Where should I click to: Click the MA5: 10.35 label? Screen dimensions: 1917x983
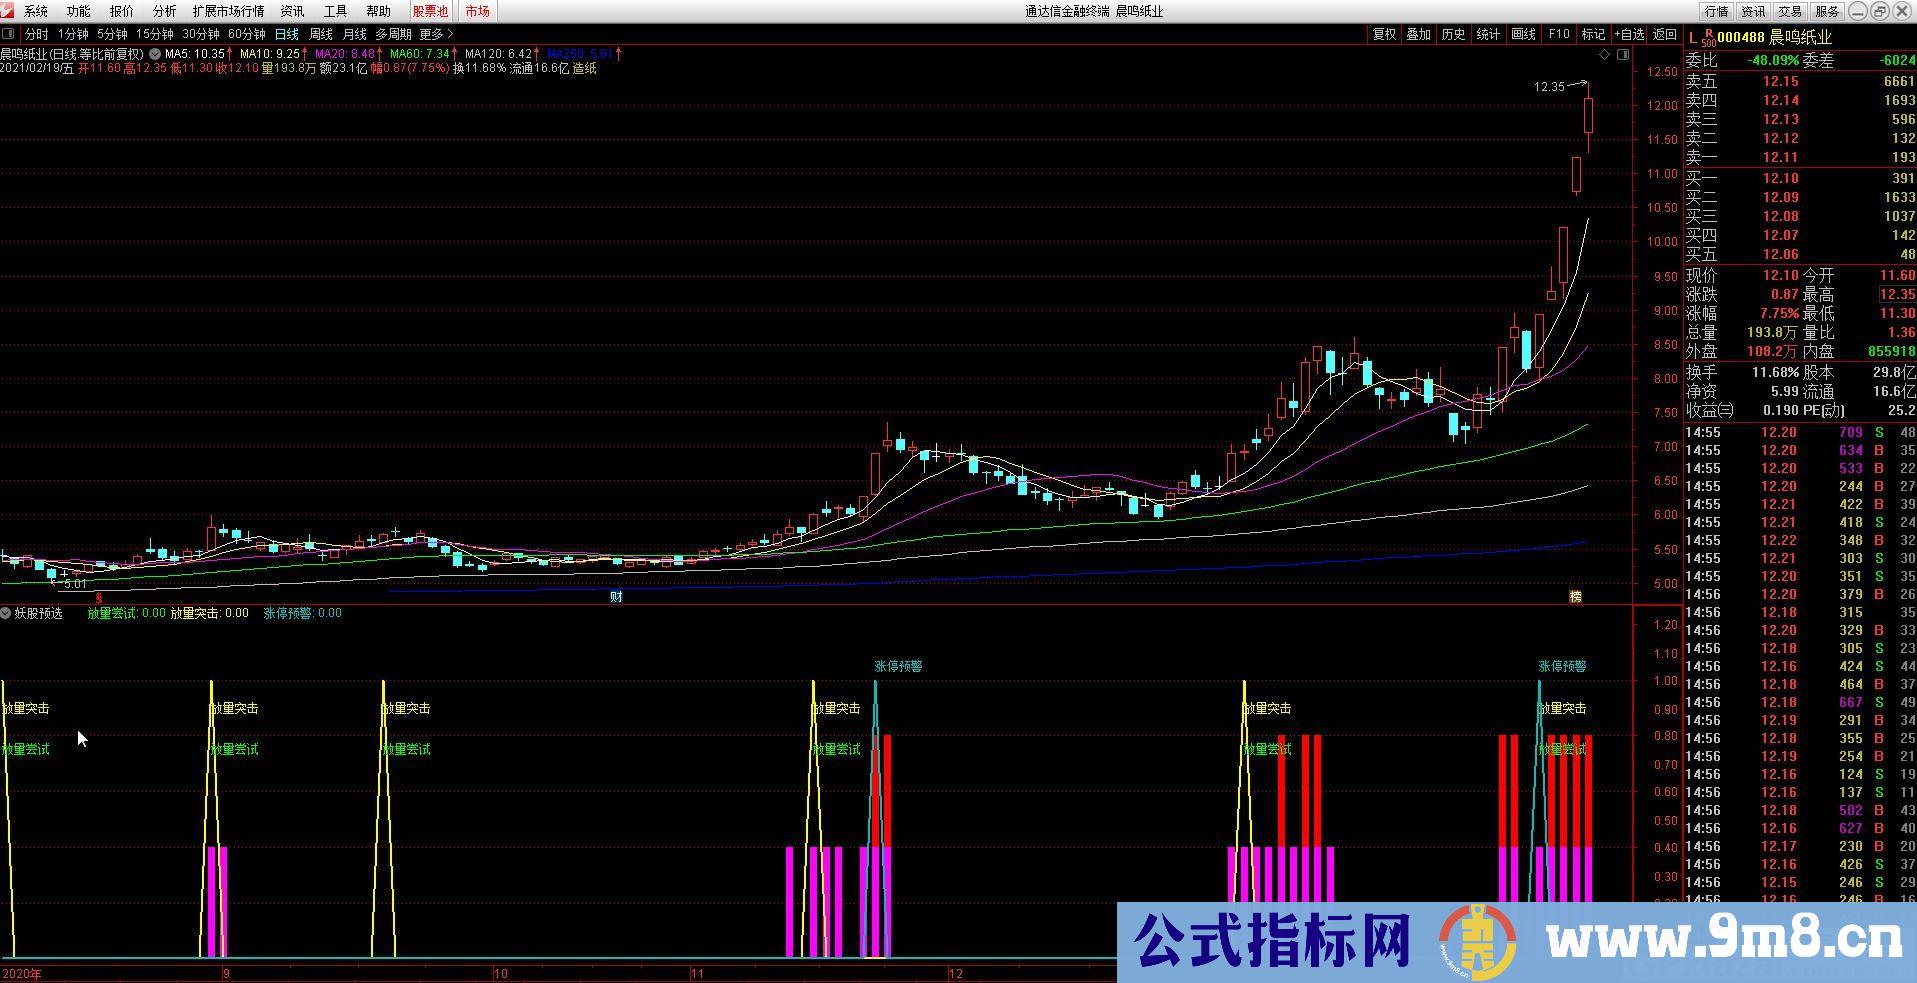(195, 53)
